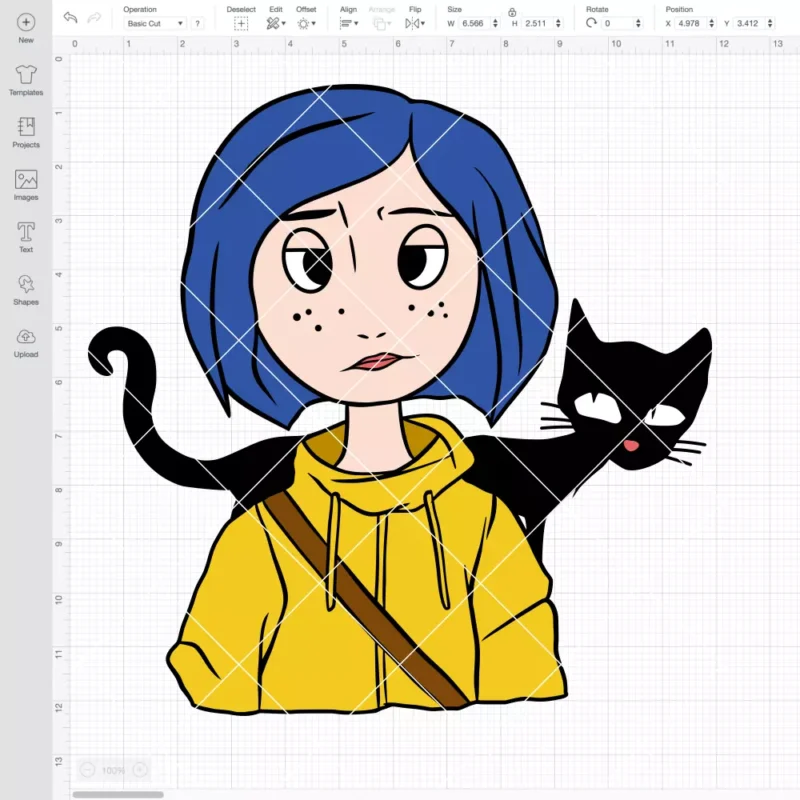800x800 pixels.
Task: Expand the Edit menu
Action: 276,23
